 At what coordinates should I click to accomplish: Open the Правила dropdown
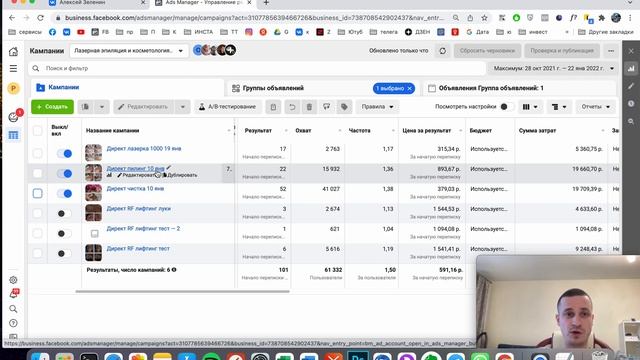coord(377,107)
